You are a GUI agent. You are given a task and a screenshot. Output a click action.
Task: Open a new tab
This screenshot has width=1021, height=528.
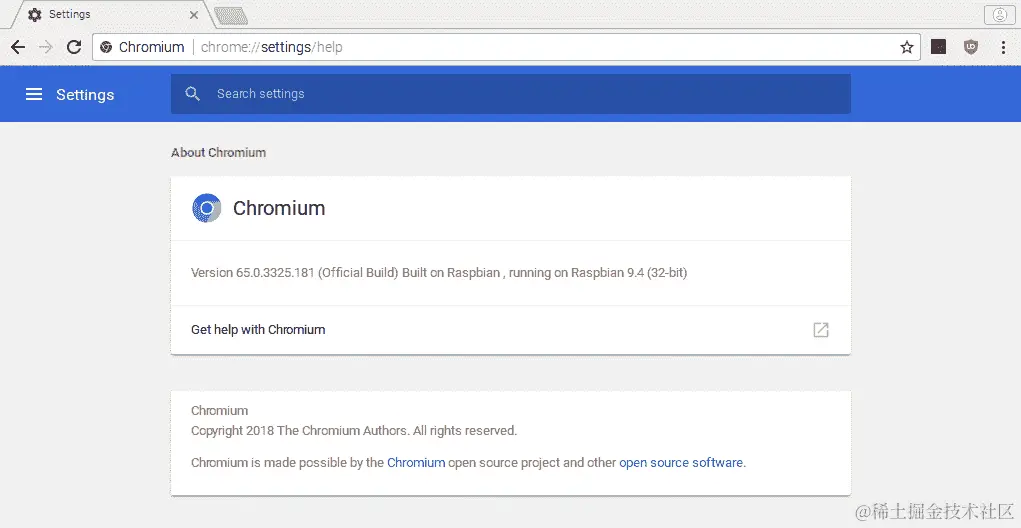tap(231, 15)
